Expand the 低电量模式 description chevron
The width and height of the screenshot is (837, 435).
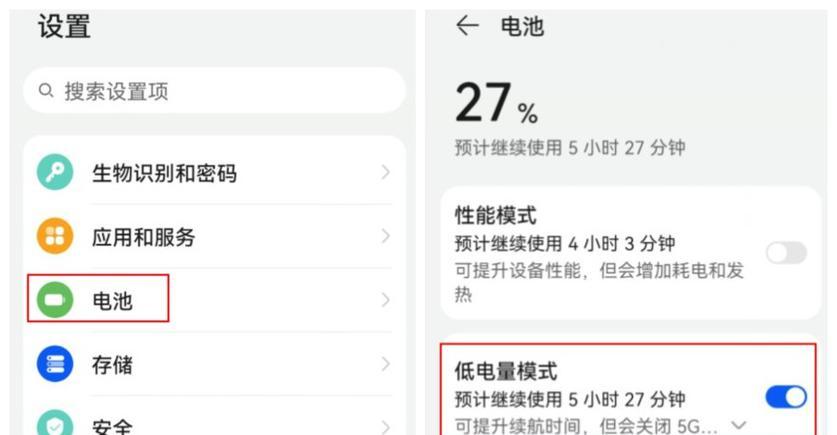(739, 425)
